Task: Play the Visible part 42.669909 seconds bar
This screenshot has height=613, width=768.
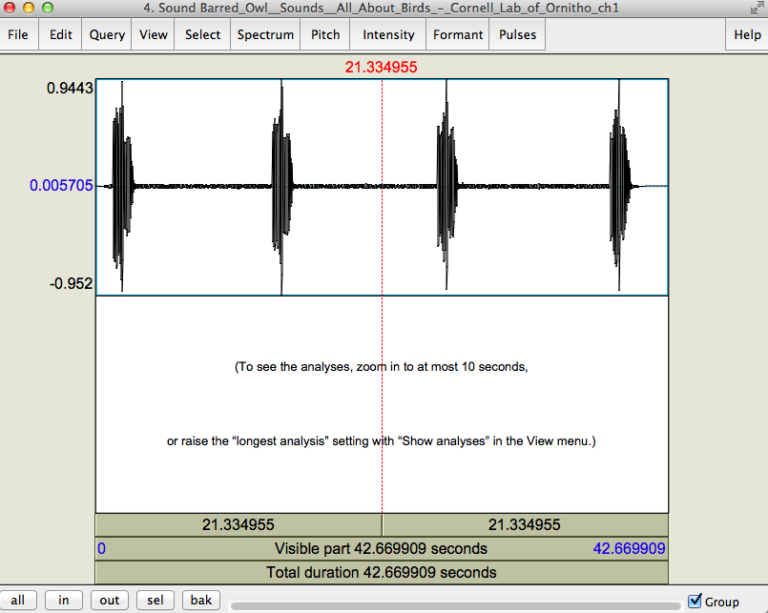Action: (x=381, y=549)
